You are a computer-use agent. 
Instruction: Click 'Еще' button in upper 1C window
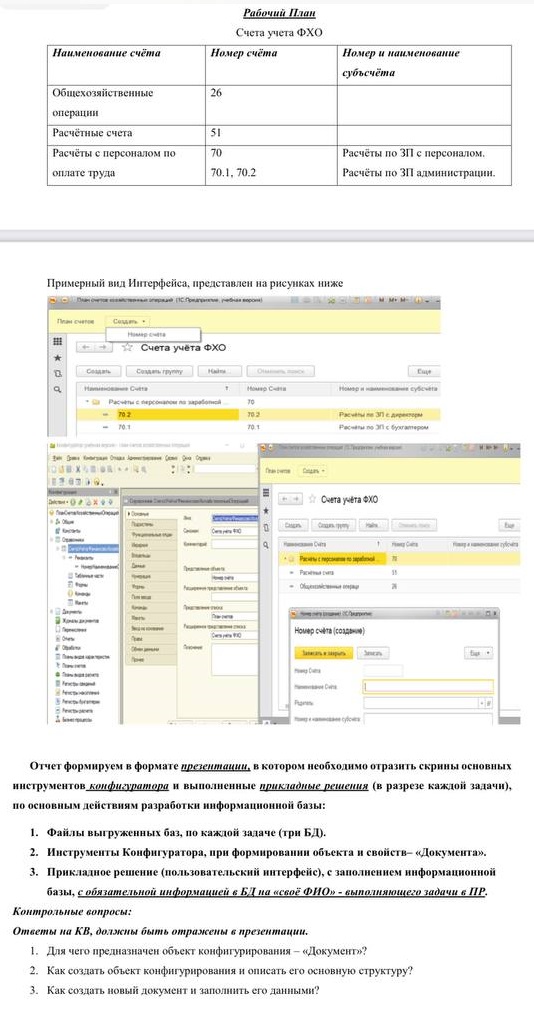click(x=424, y=371)
